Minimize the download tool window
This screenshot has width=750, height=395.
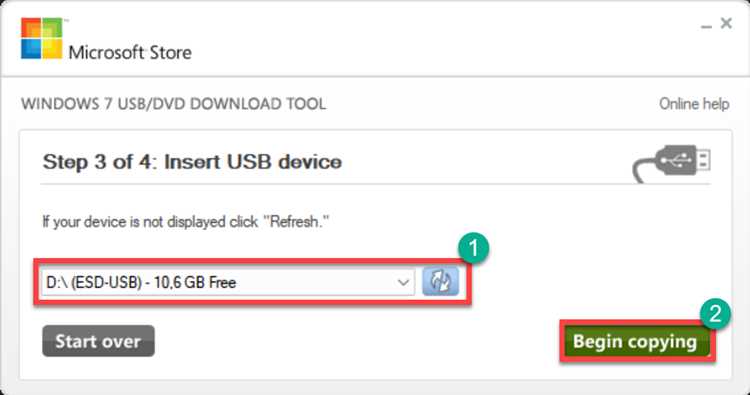point(706,26)
